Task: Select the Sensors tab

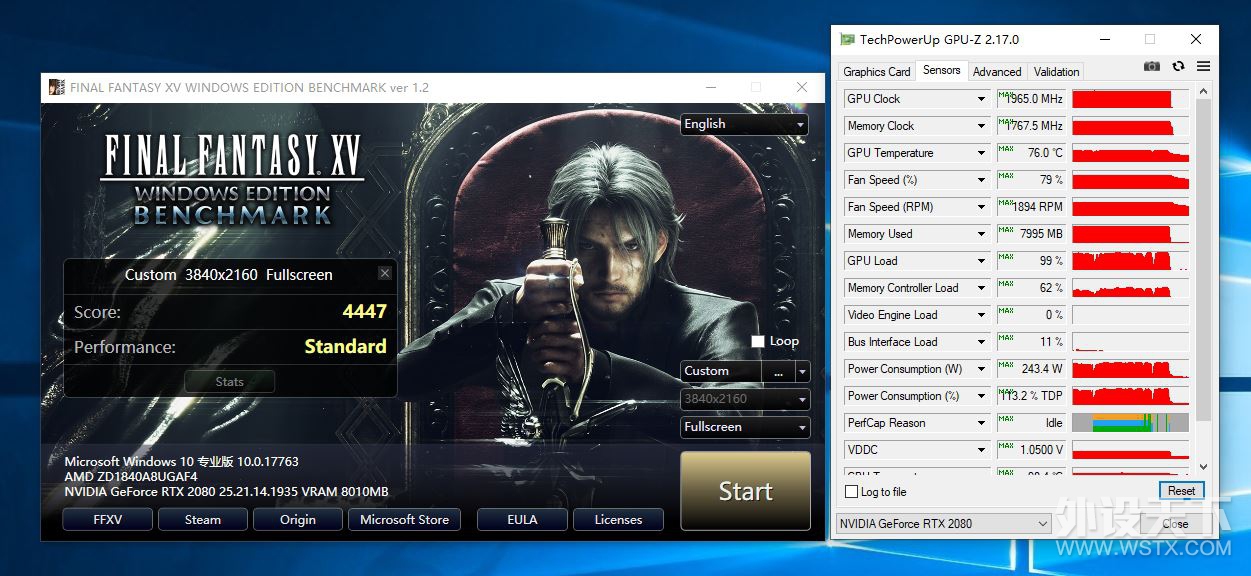Action: tap(941, 70)
